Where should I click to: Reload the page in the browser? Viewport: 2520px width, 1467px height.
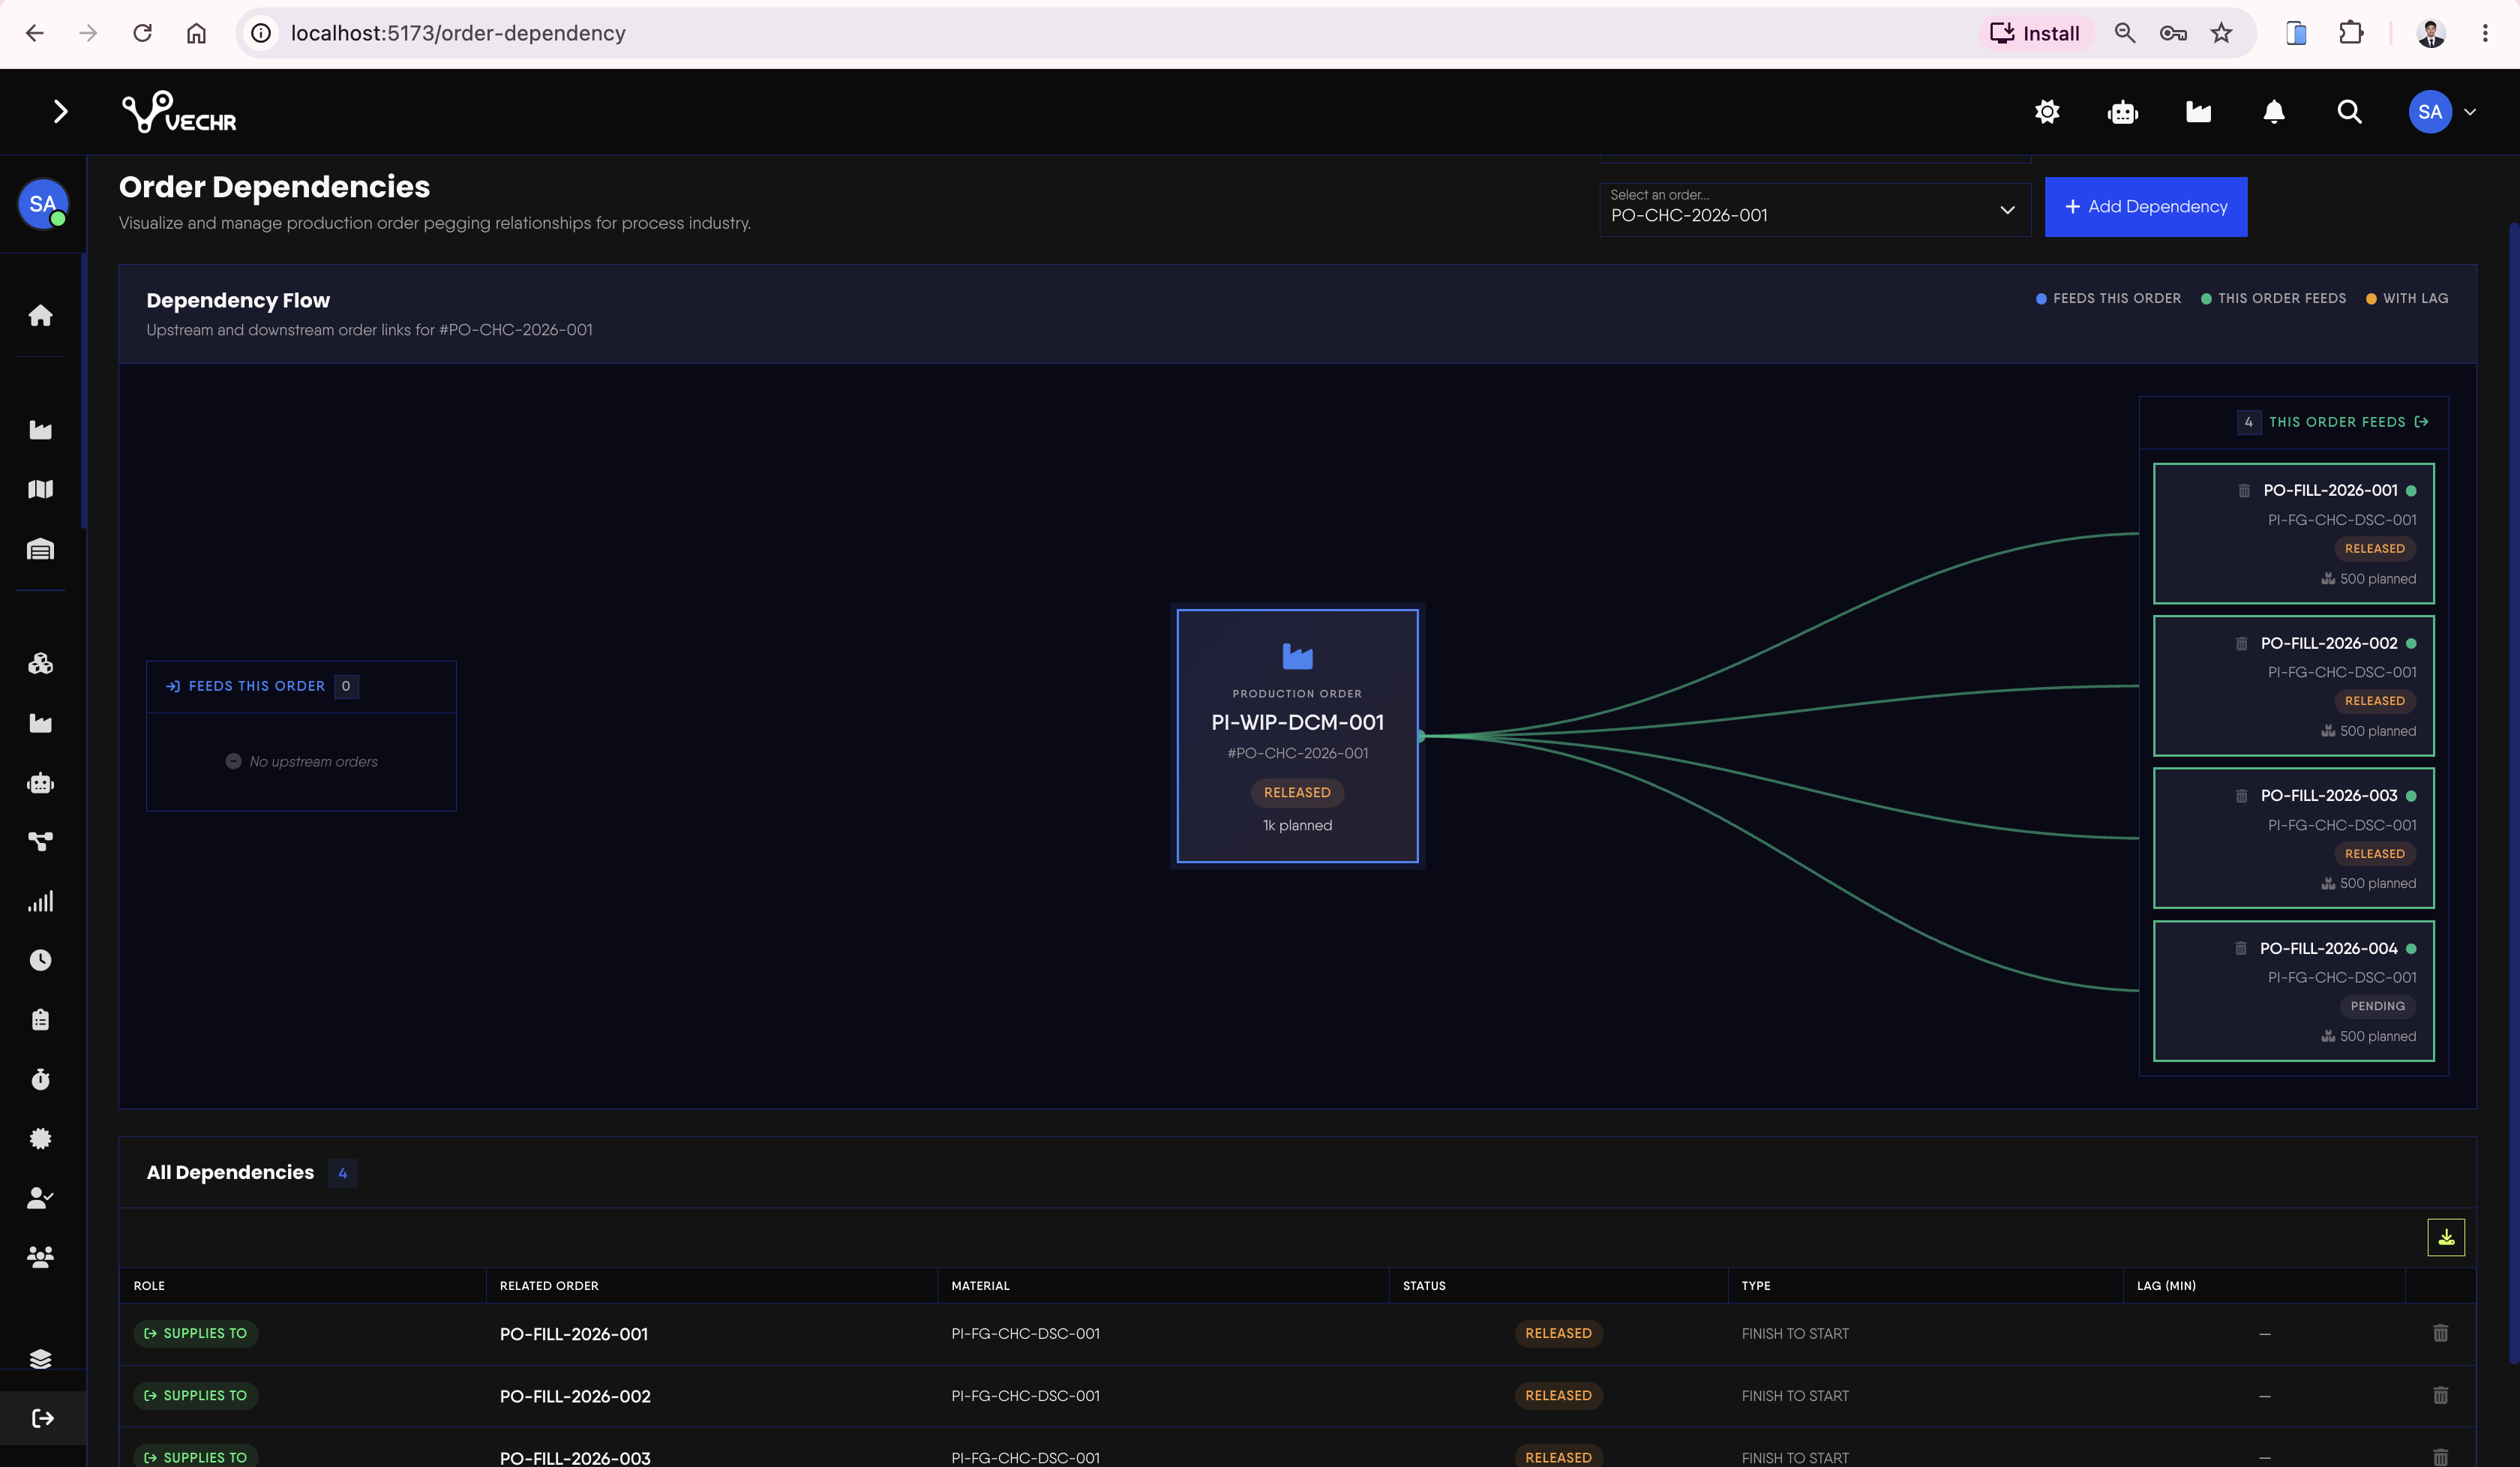142,33
